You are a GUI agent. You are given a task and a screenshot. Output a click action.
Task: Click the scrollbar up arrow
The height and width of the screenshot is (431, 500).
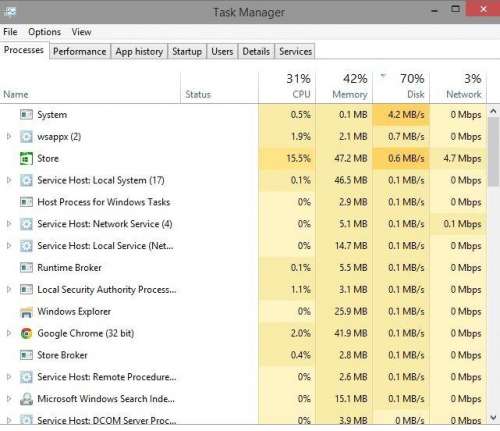coord(494,111)
